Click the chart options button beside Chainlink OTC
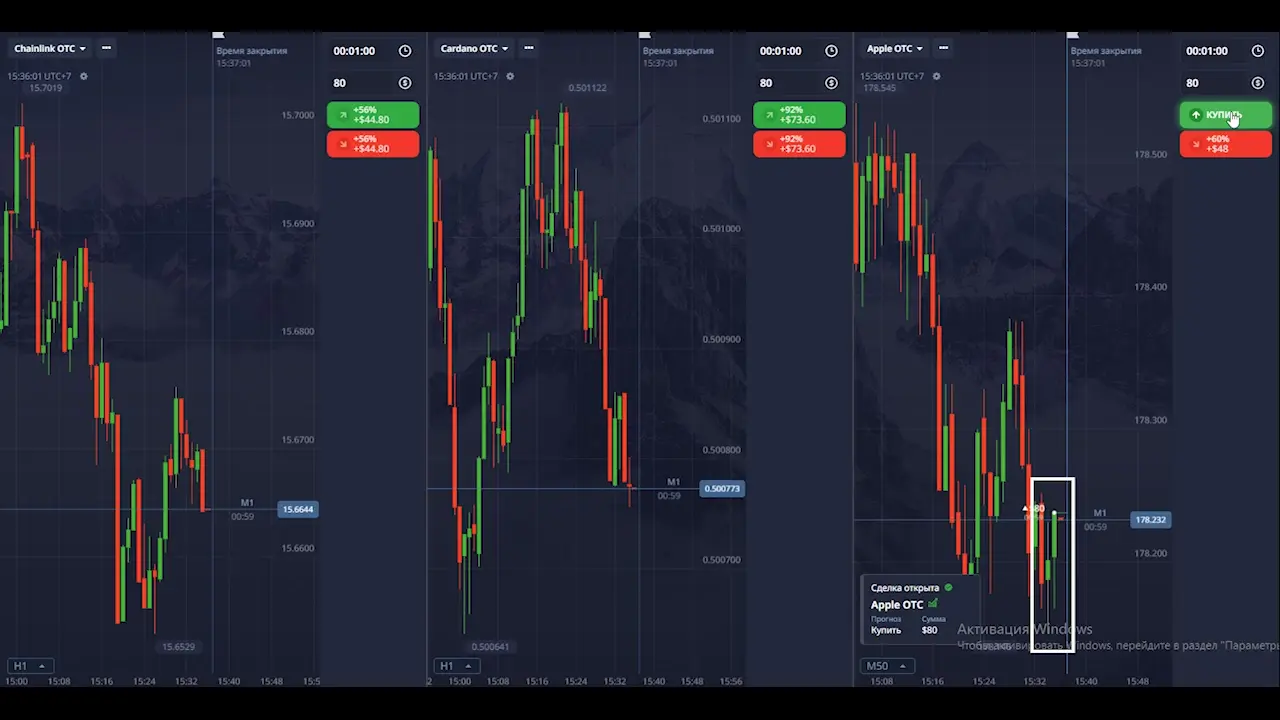Image resolution: width=1280 pixels, height=720 pixels. tap(106, 48)
